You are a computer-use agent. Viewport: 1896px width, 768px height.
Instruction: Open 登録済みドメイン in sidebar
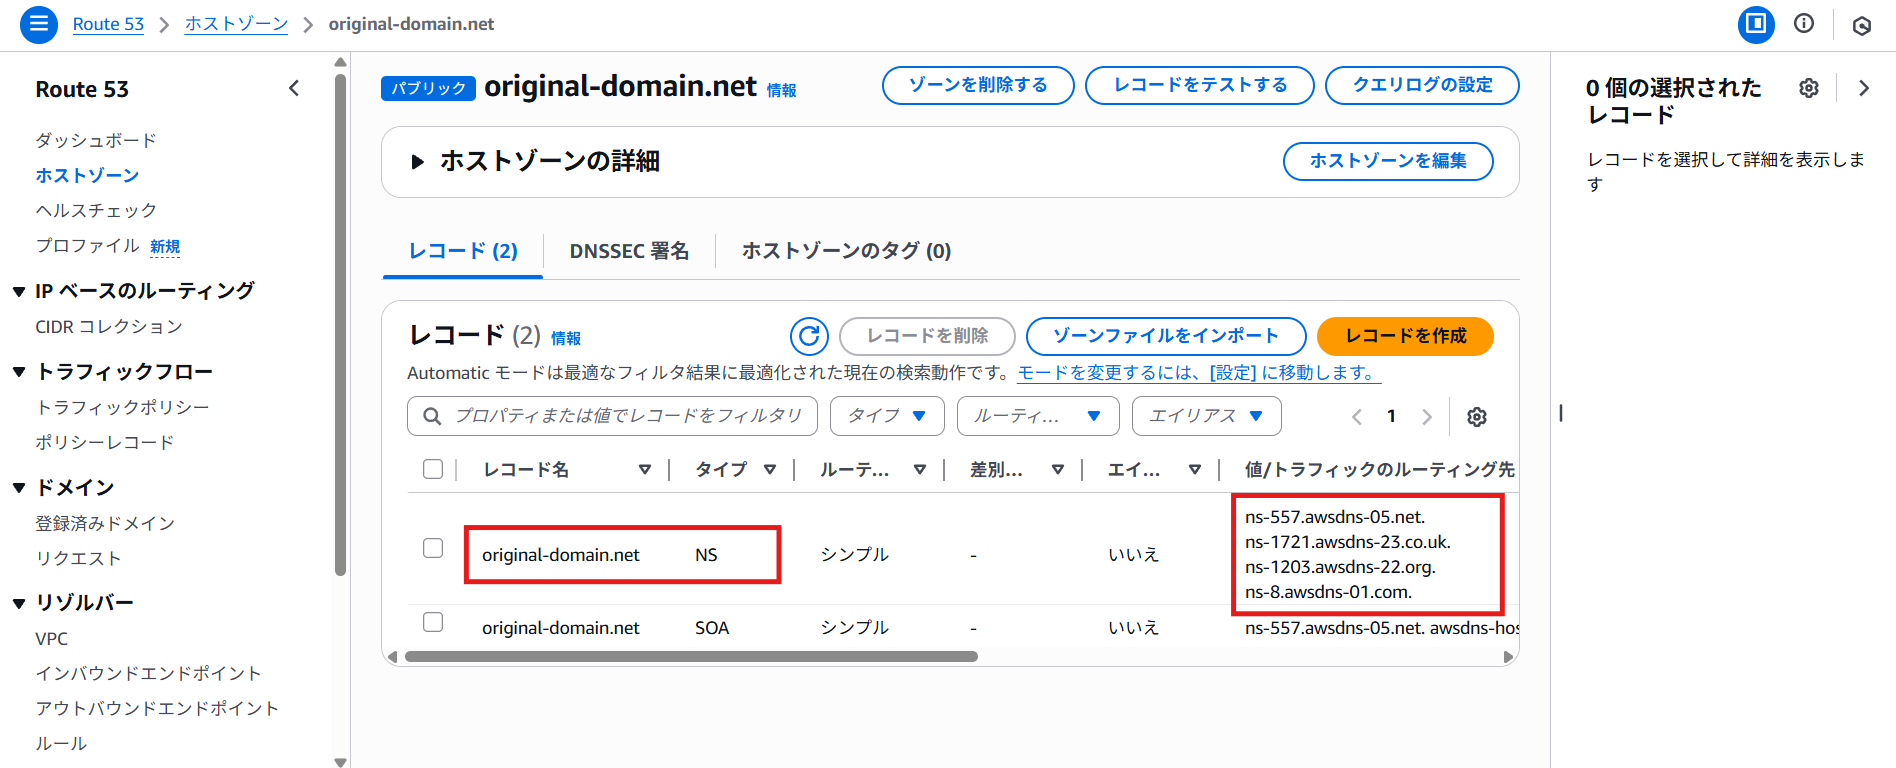pyautogui.click(x=105, y=523)
